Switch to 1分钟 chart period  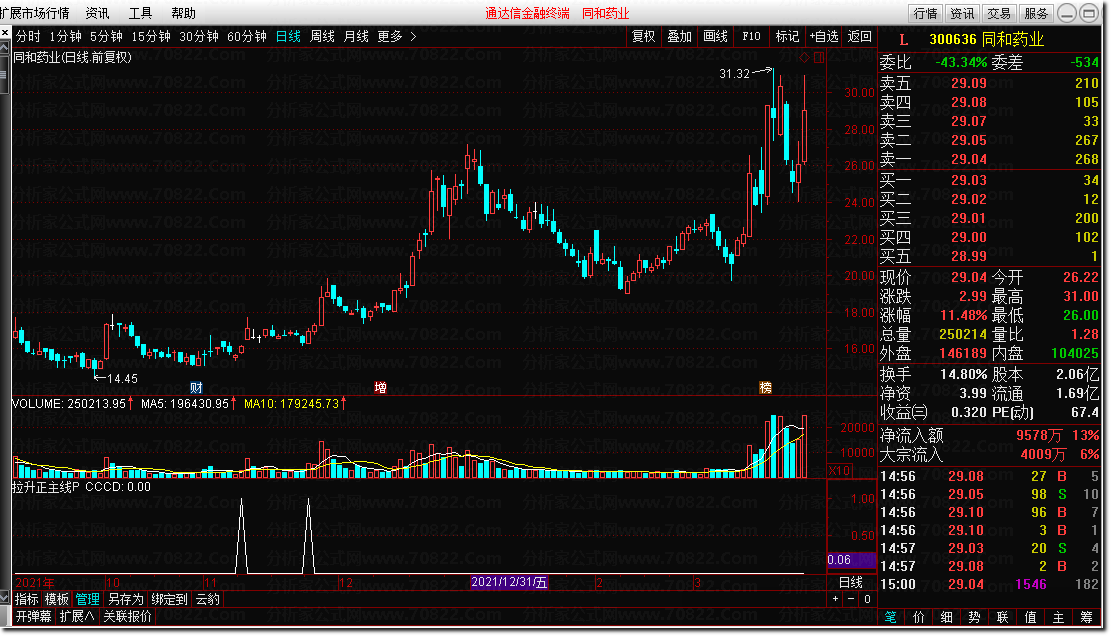point(65,36)
